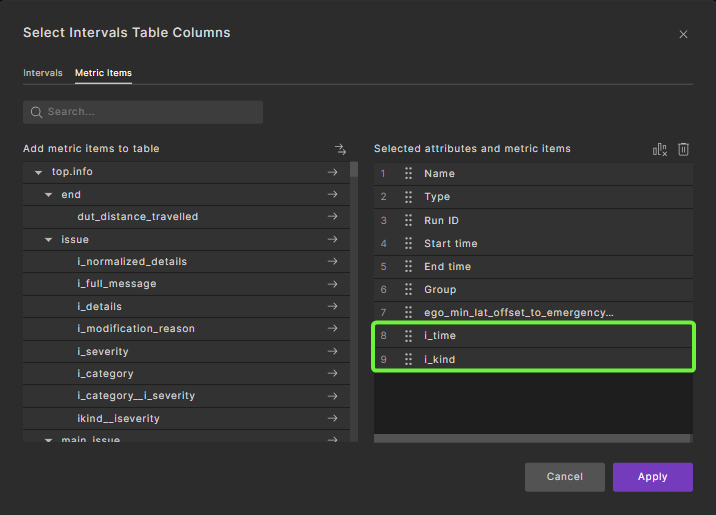Add i_severity with its arrow icon

click(x=332, y=352)
